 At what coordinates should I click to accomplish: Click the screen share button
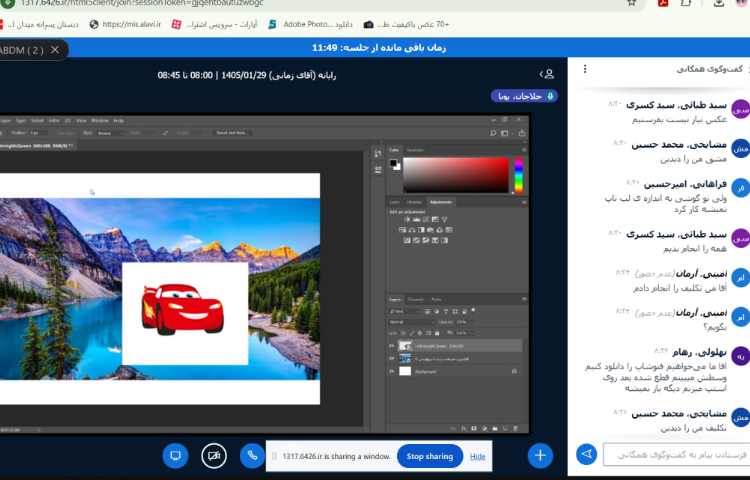(x=176, y=456)
